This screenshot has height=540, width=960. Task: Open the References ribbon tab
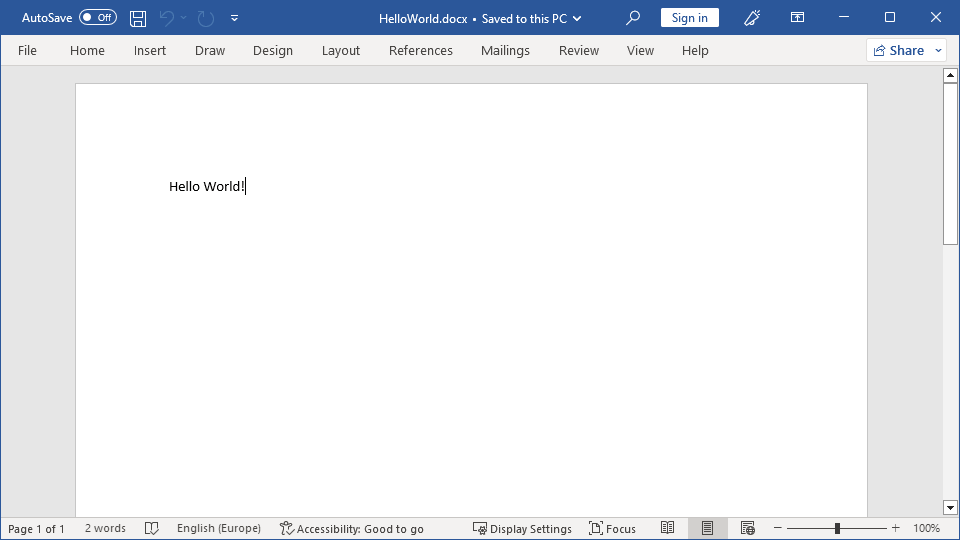click(420, 50)
